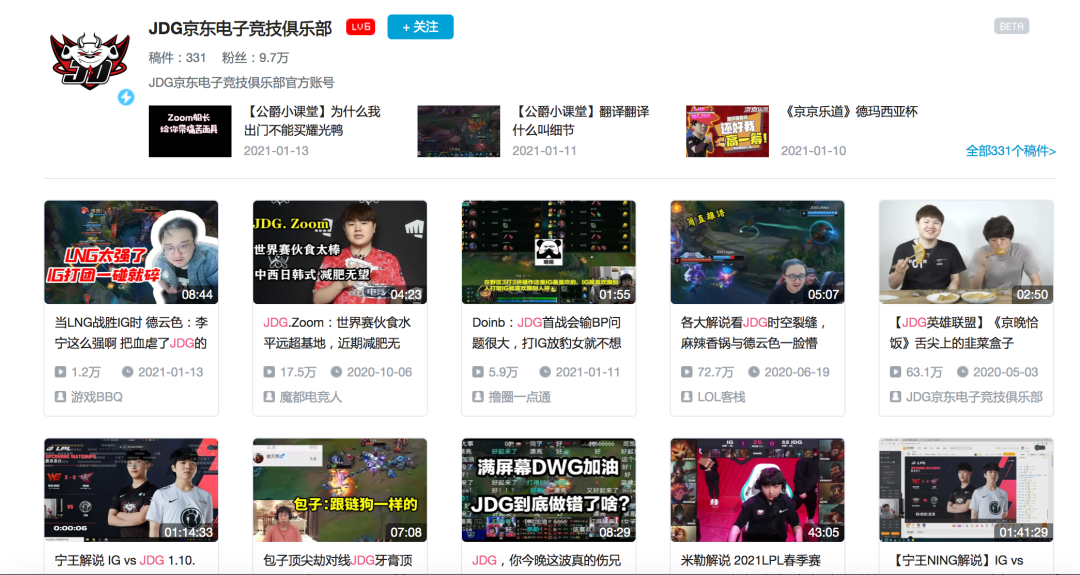Click the uploader icon beside LOL客栈
This screenshot has height=575, width=1080.
pyautogui.click(x=686, y=397)
